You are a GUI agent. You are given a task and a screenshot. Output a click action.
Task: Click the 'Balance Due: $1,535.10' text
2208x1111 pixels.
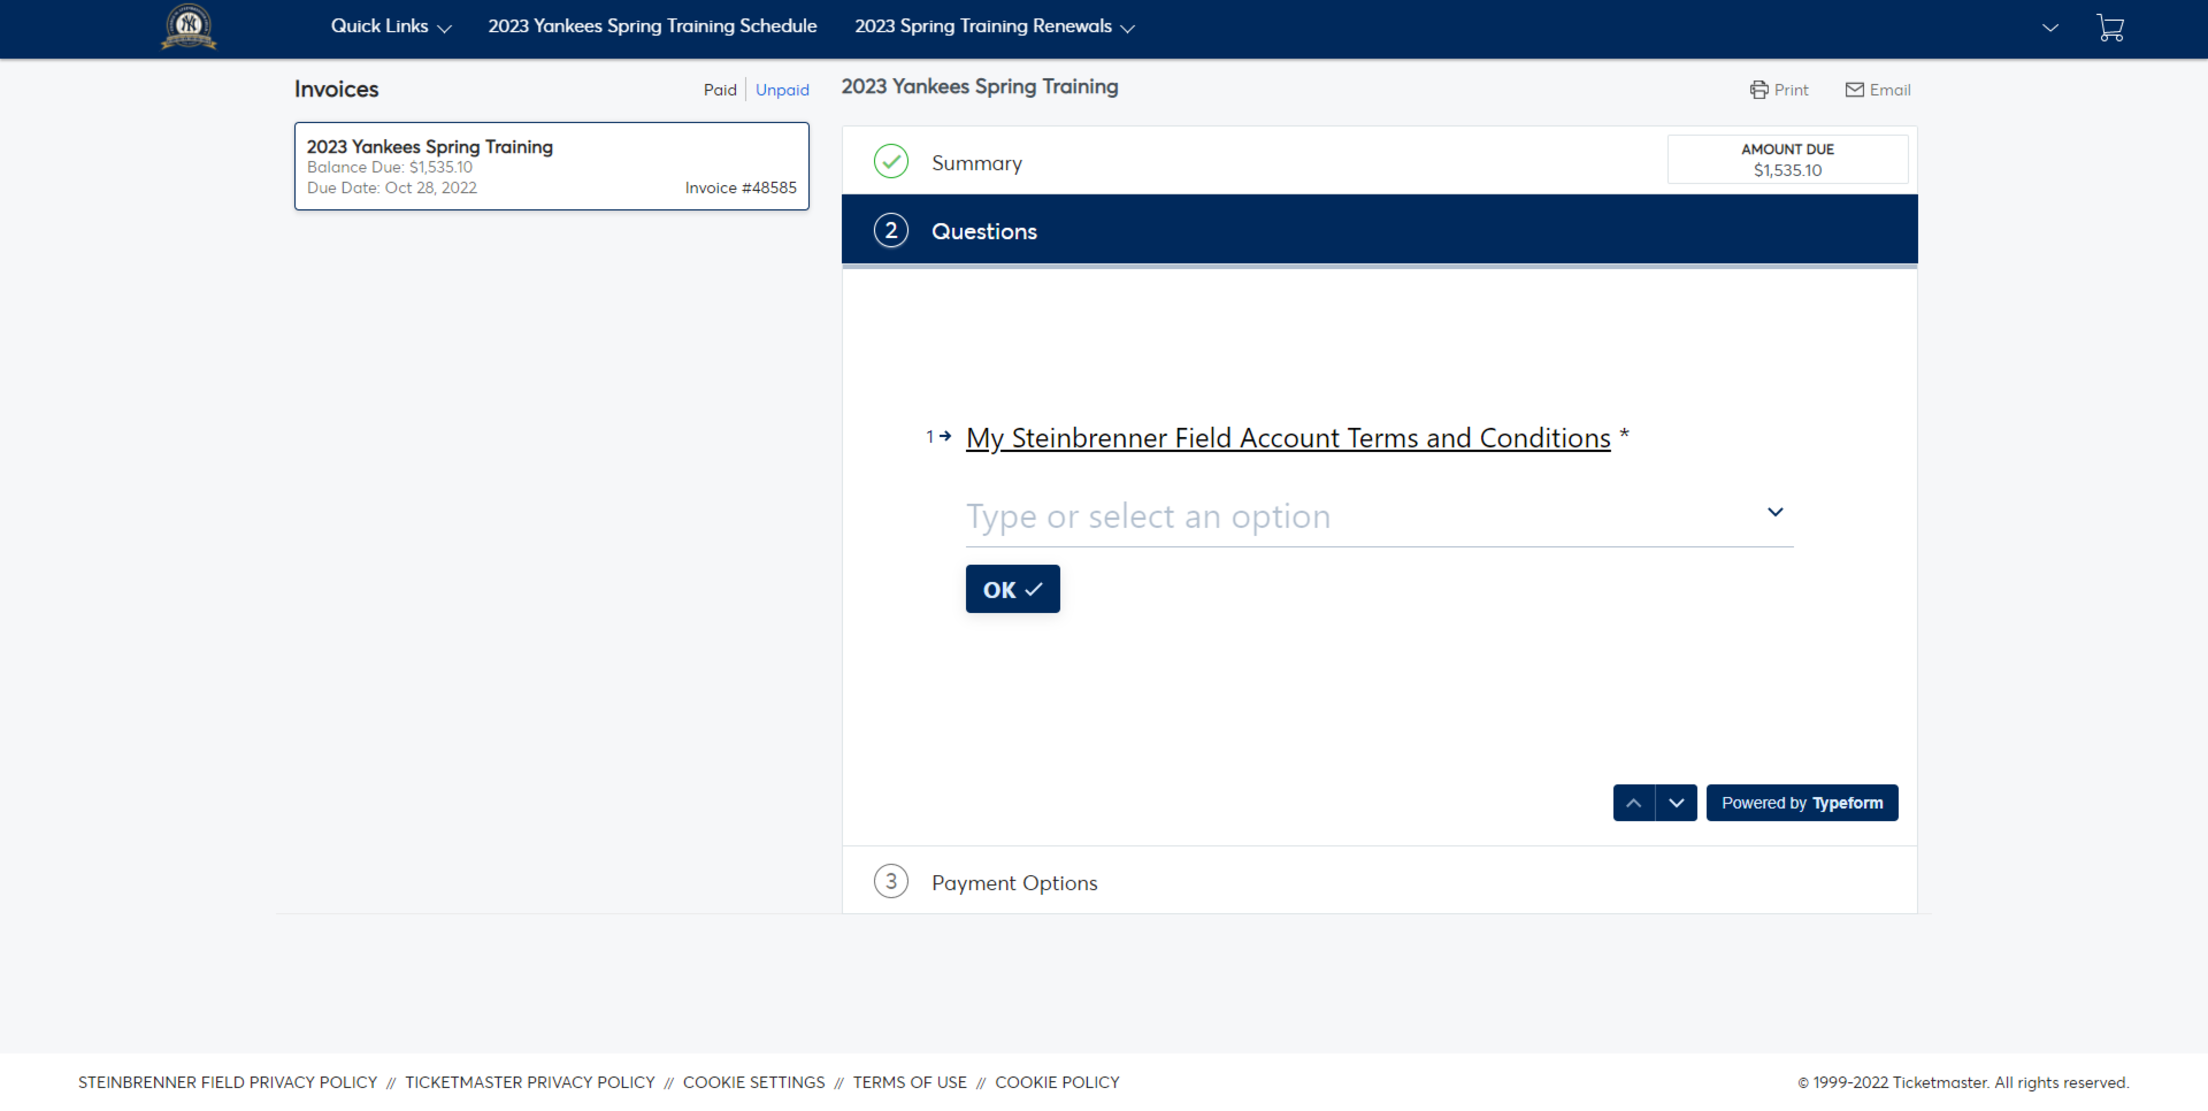pyautogui.click(x=390, y=167)
